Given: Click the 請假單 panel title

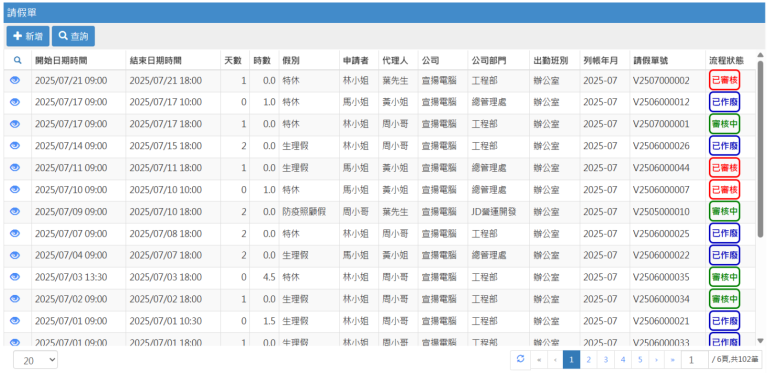Looking at the screenshot, I should [x=22, y=12].
